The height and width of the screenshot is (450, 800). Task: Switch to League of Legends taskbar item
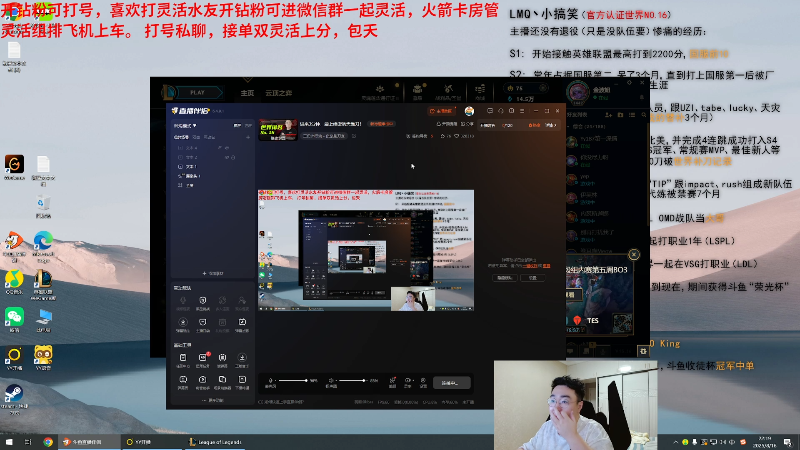(216, 442)
